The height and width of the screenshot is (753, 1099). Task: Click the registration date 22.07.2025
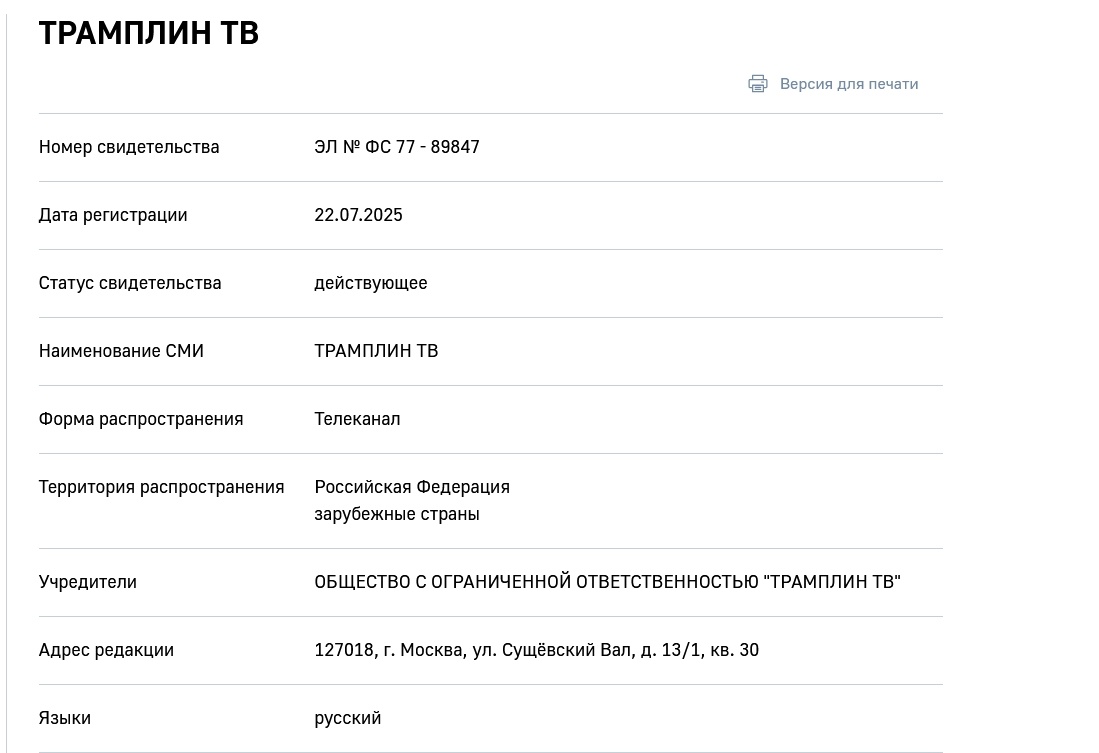[358, 215]
